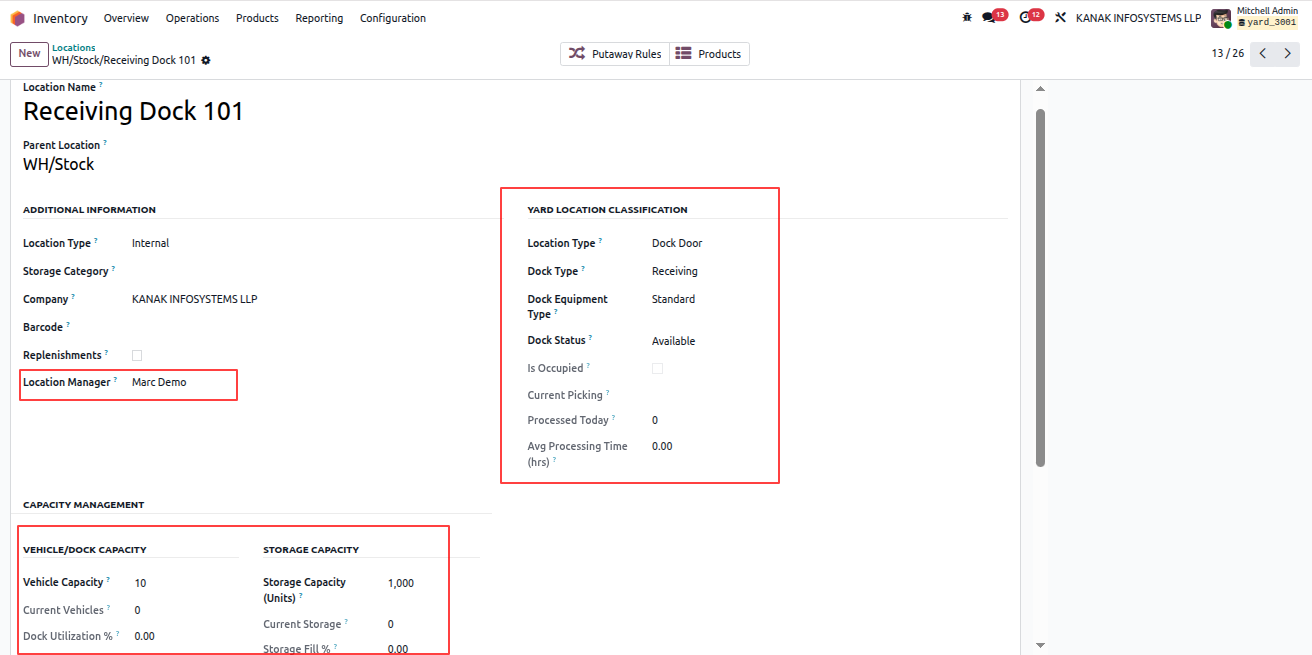Toggle the Replenishments checkbox
Image resolution: width=1312 pixels, height=655 pixels.
coord(137,355)
